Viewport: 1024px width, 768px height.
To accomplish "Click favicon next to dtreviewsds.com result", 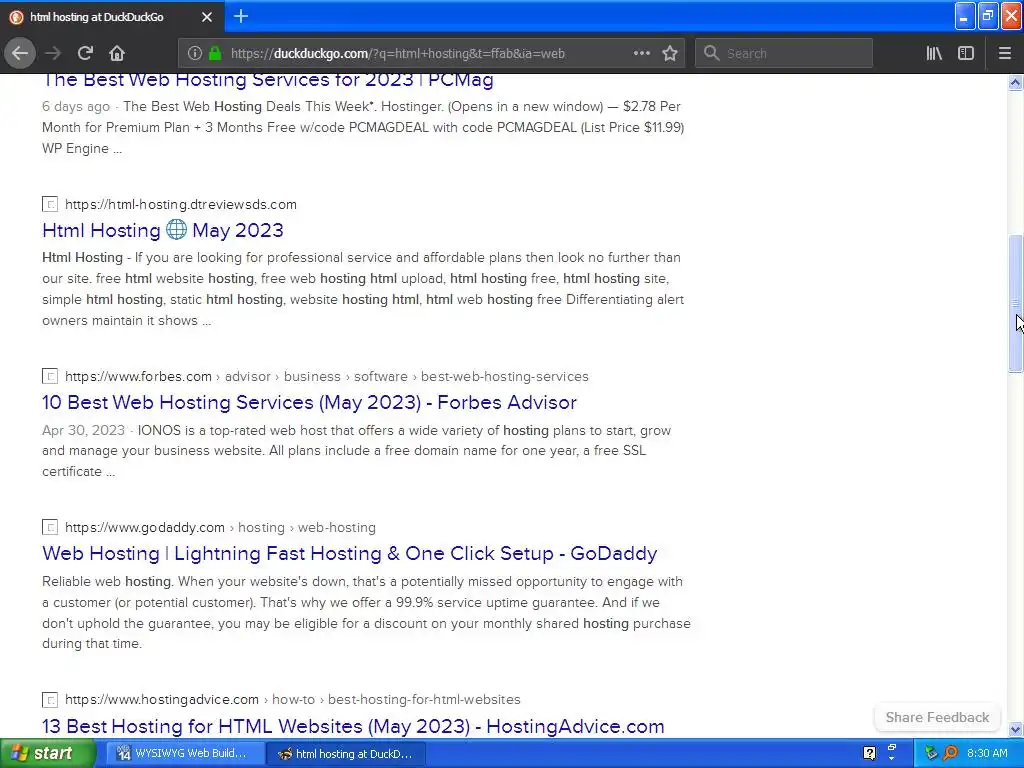I will point(50,204).
